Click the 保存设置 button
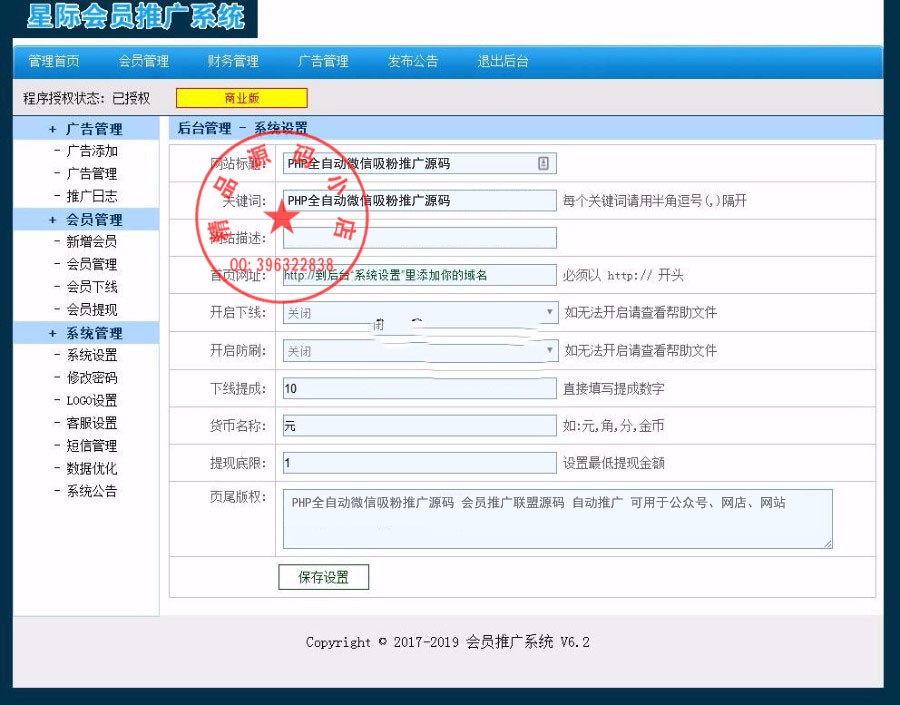Image resolution: width=900 pixels, height=705 pixels. tap(323, 577)
